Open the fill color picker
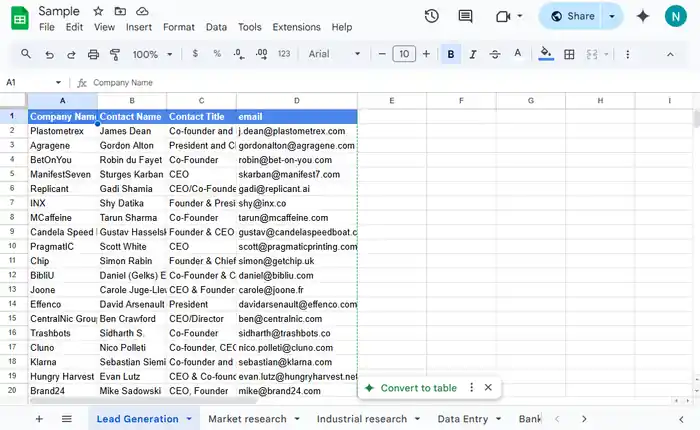Image resolution: width=700 pixels, height=430 pixels. point(546,54)
